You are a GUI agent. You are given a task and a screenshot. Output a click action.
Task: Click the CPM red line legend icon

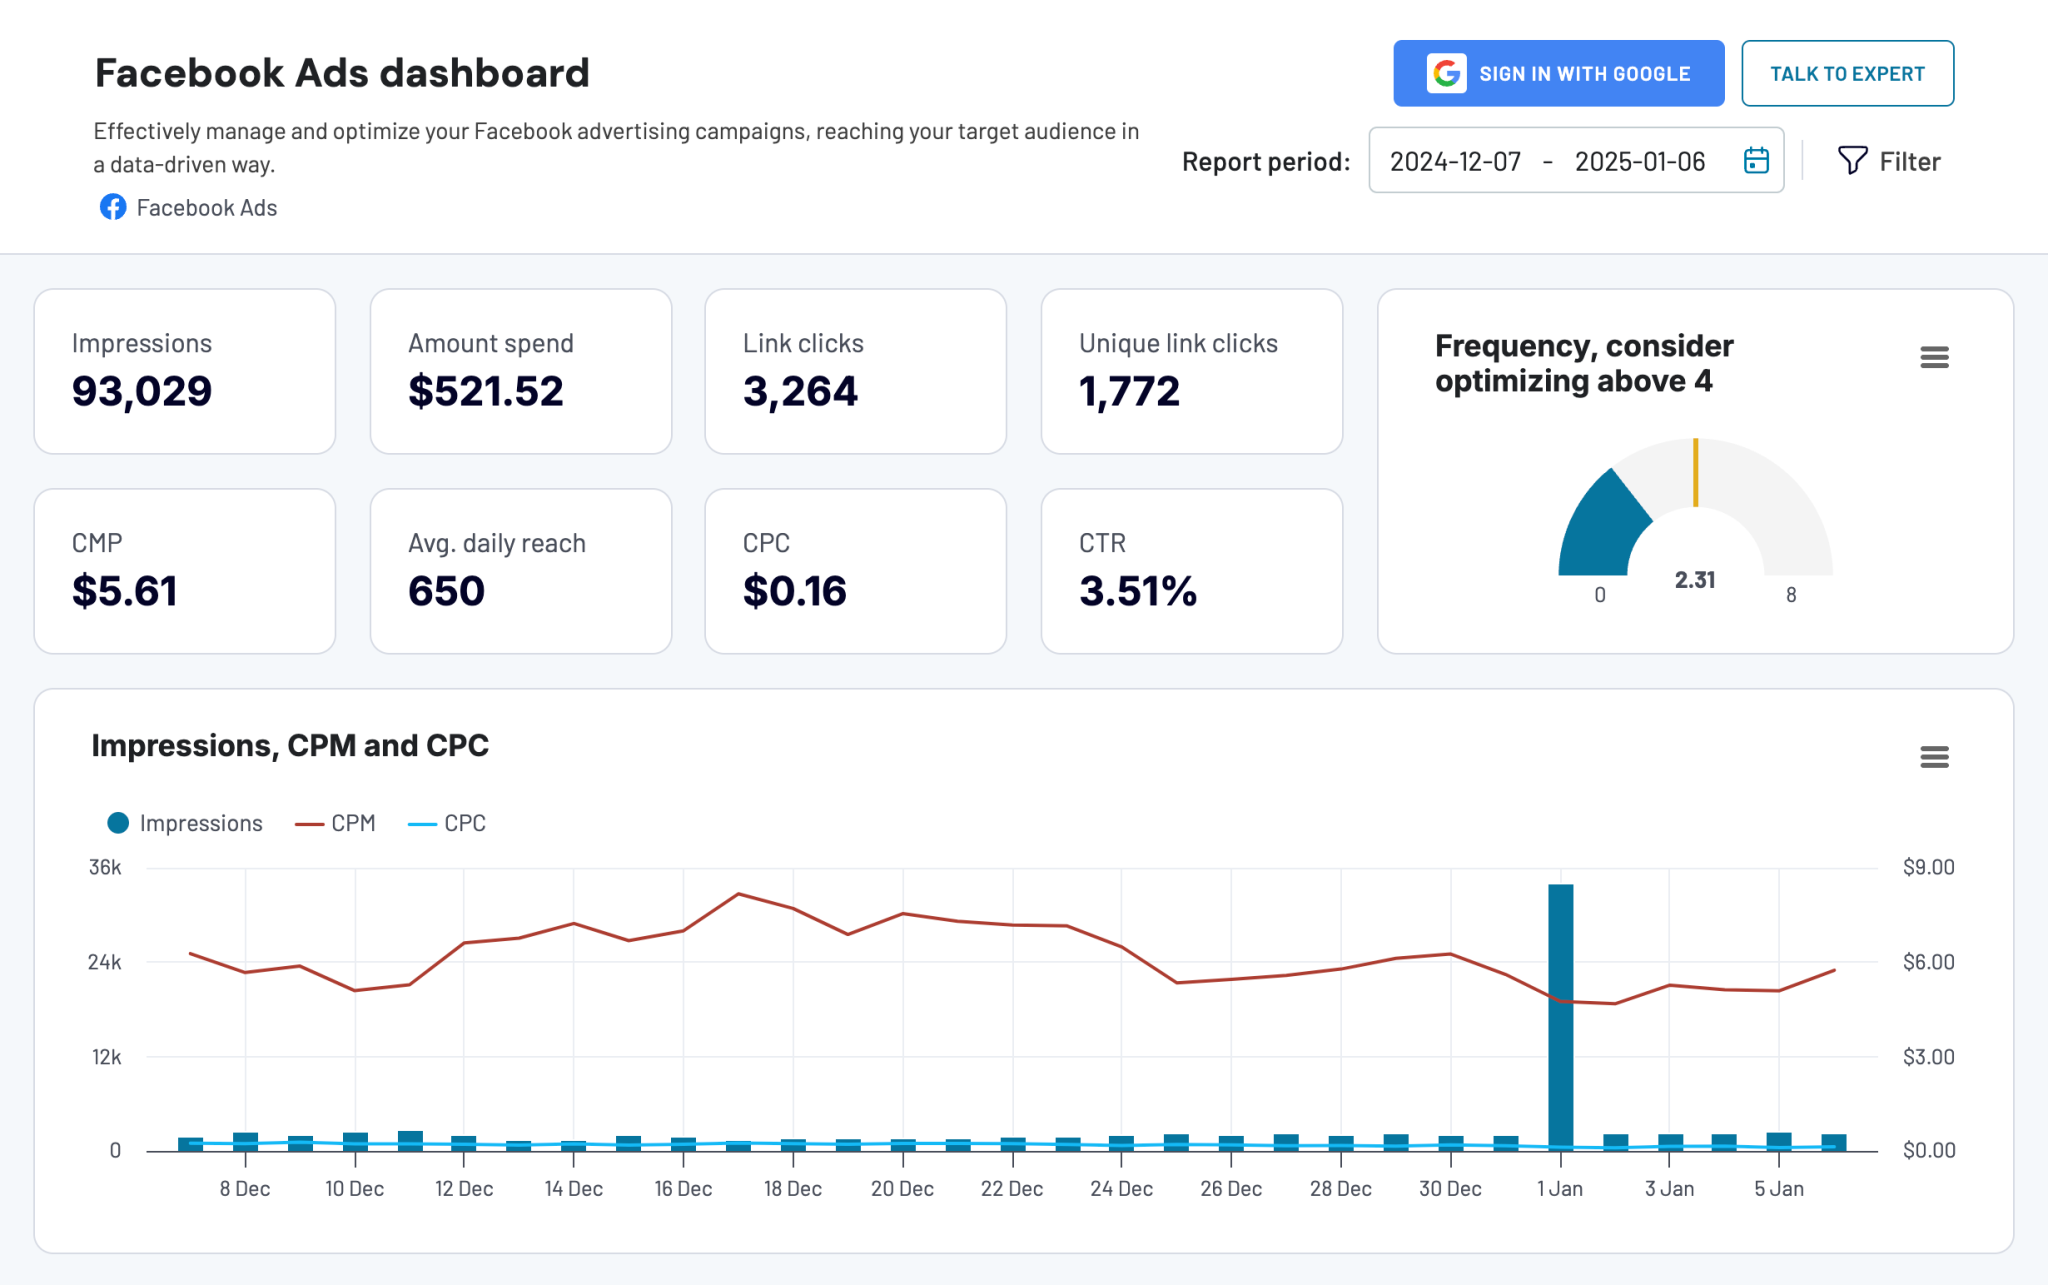tap(310, 822)
